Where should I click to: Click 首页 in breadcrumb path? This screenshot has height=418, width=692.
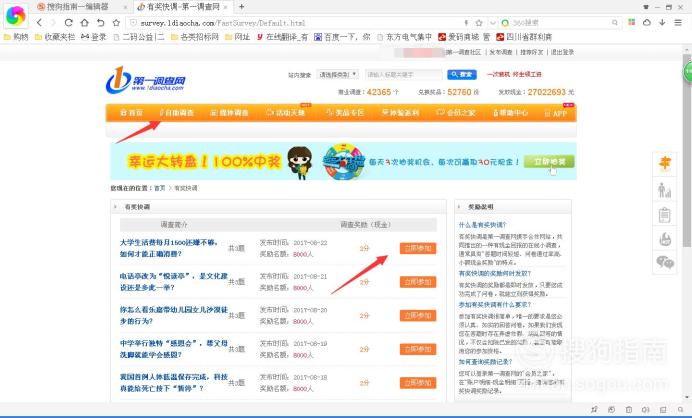pyautogui.click(x=159, y=188)
